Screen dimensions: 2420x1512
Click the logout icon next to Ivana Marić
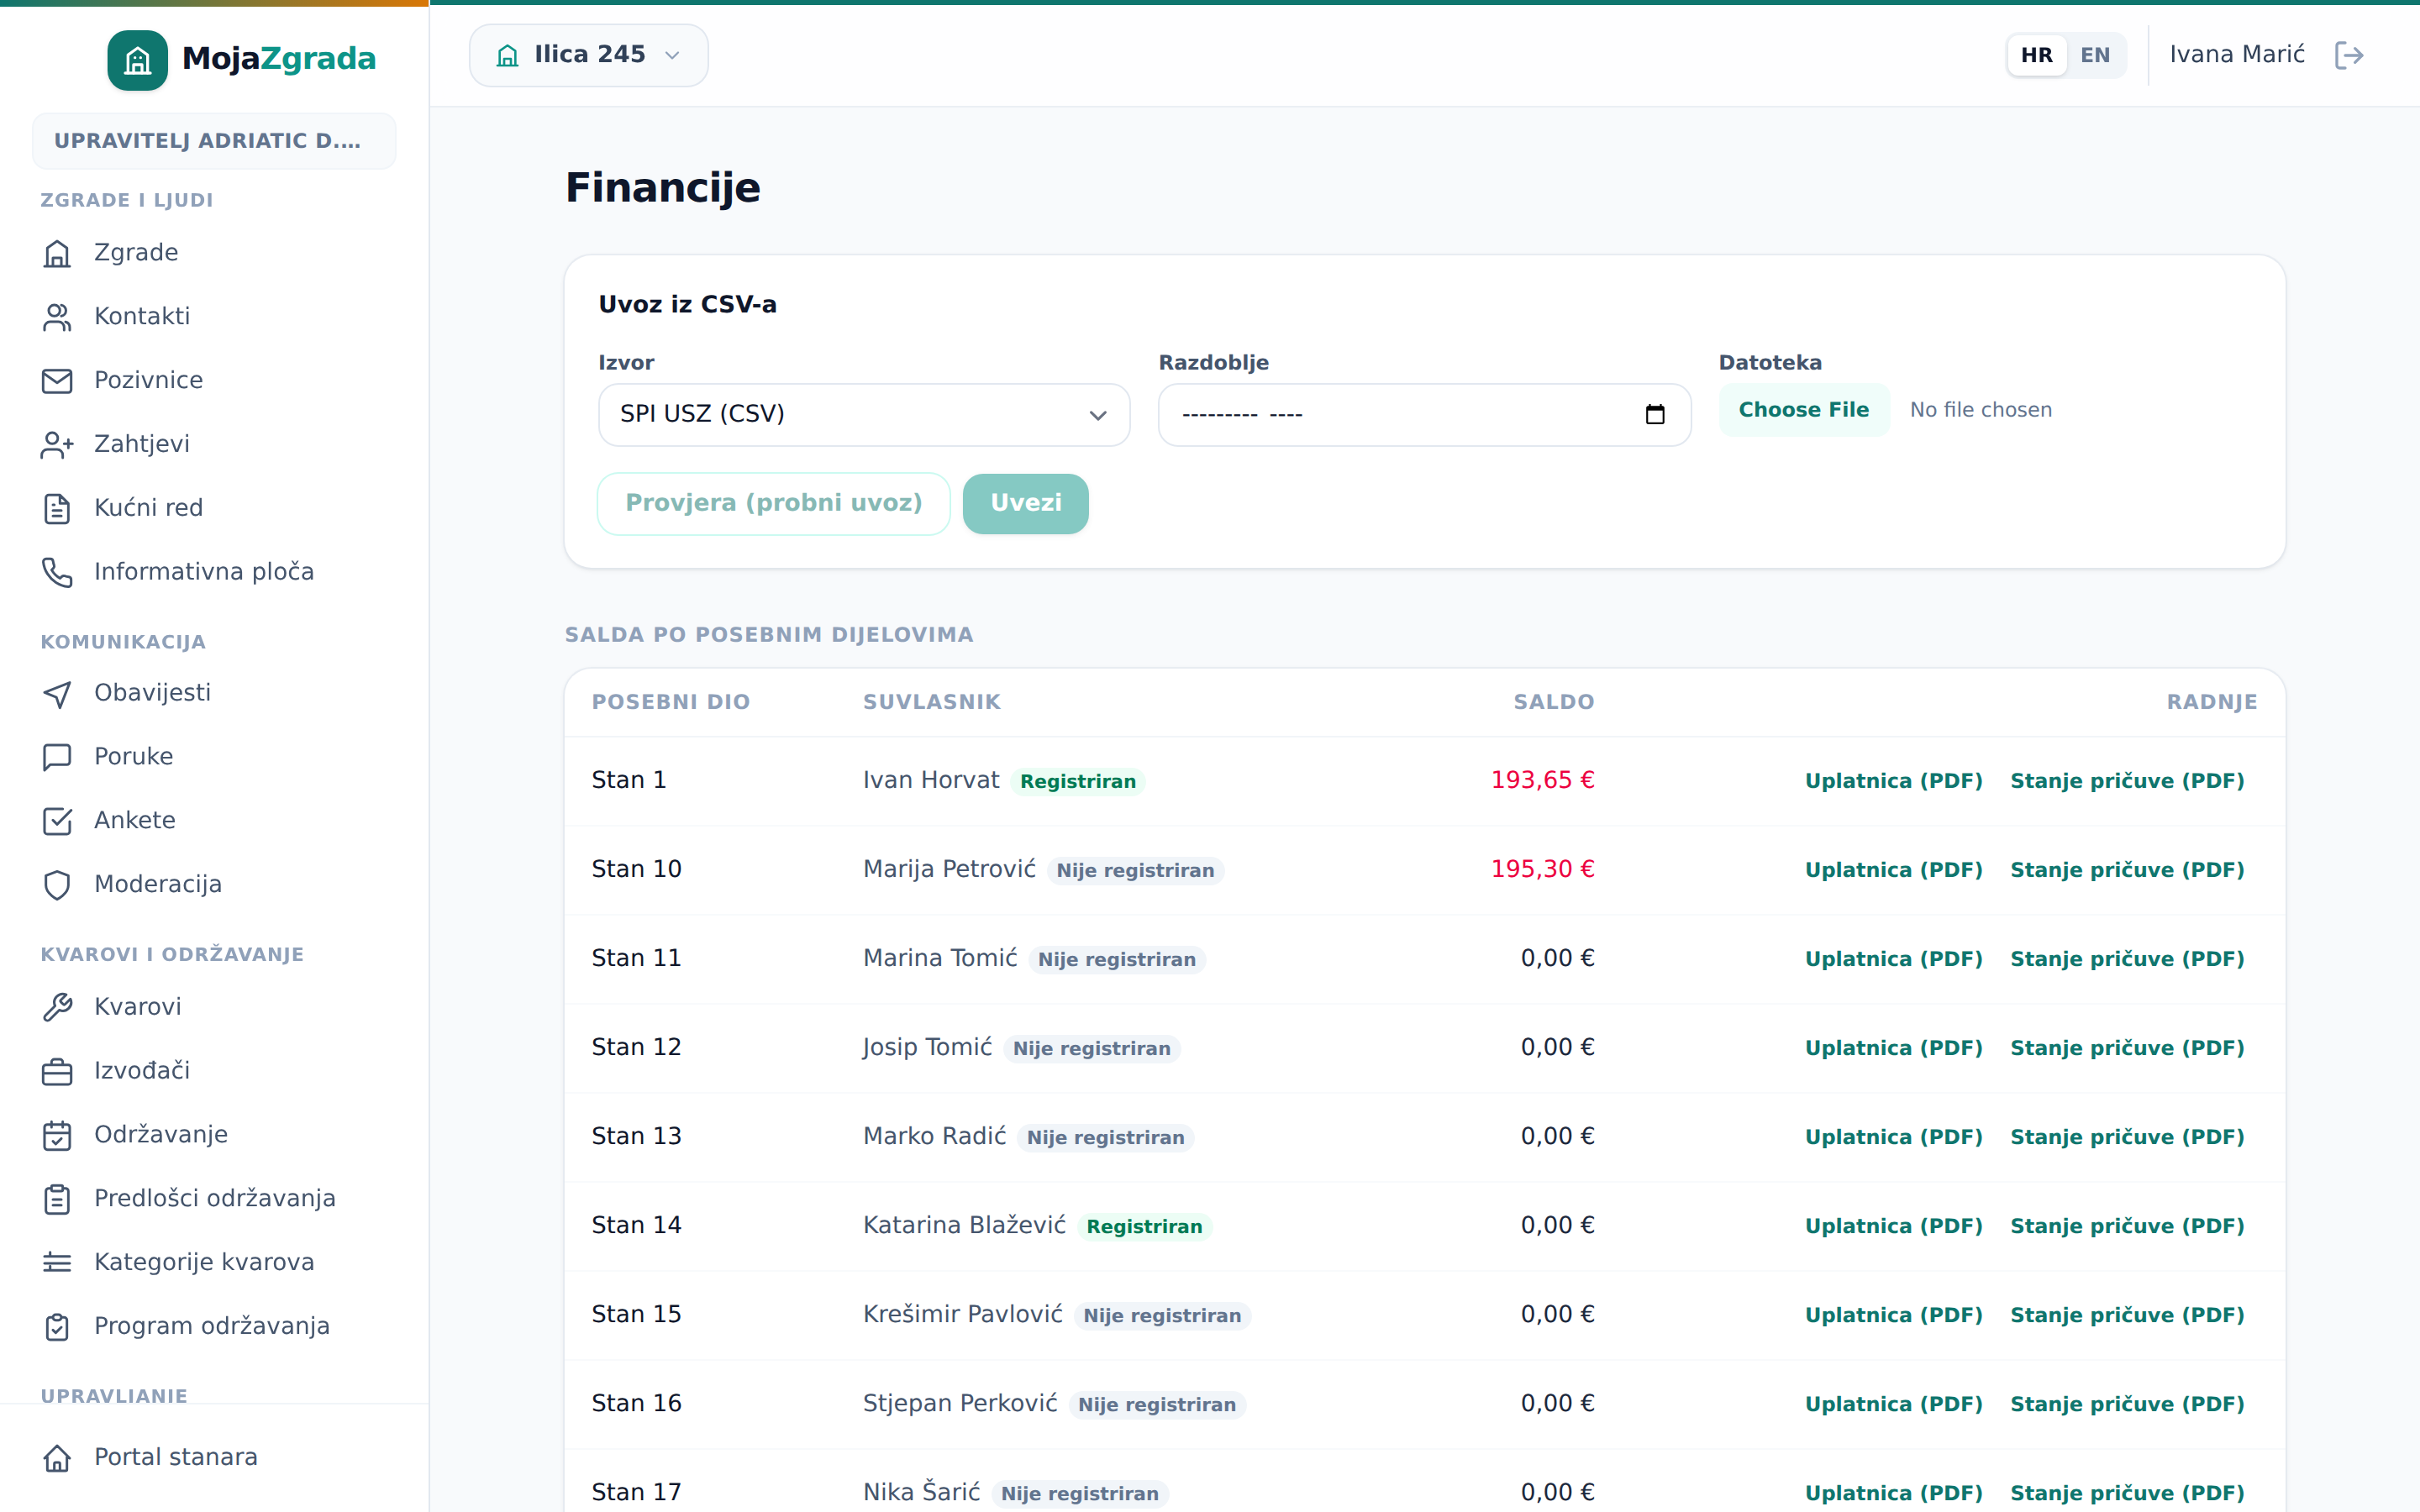[2349, 55]
